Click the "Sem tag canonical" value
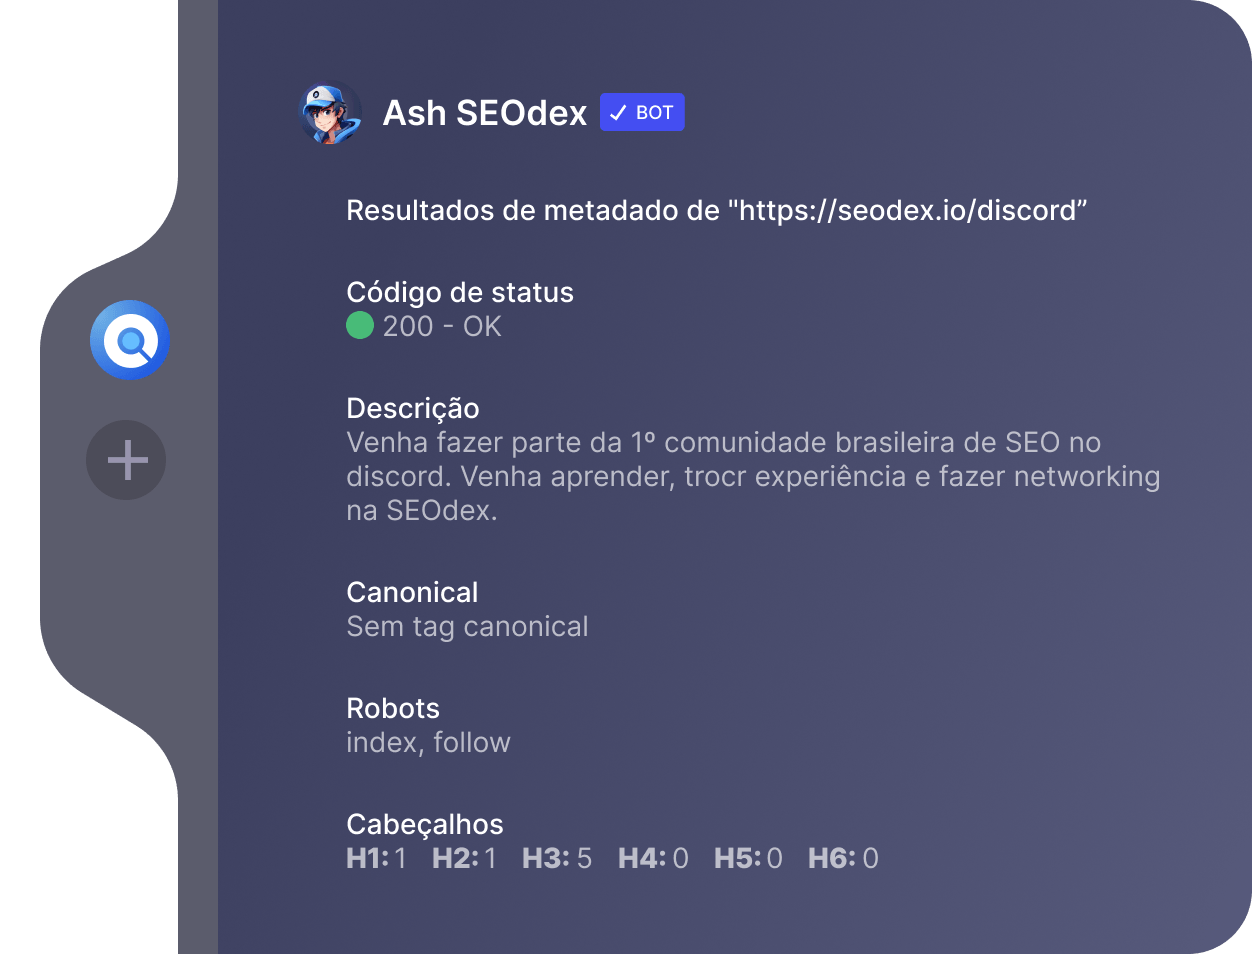The width and height of the screenshot is (1252, 954). click(467, 626)
